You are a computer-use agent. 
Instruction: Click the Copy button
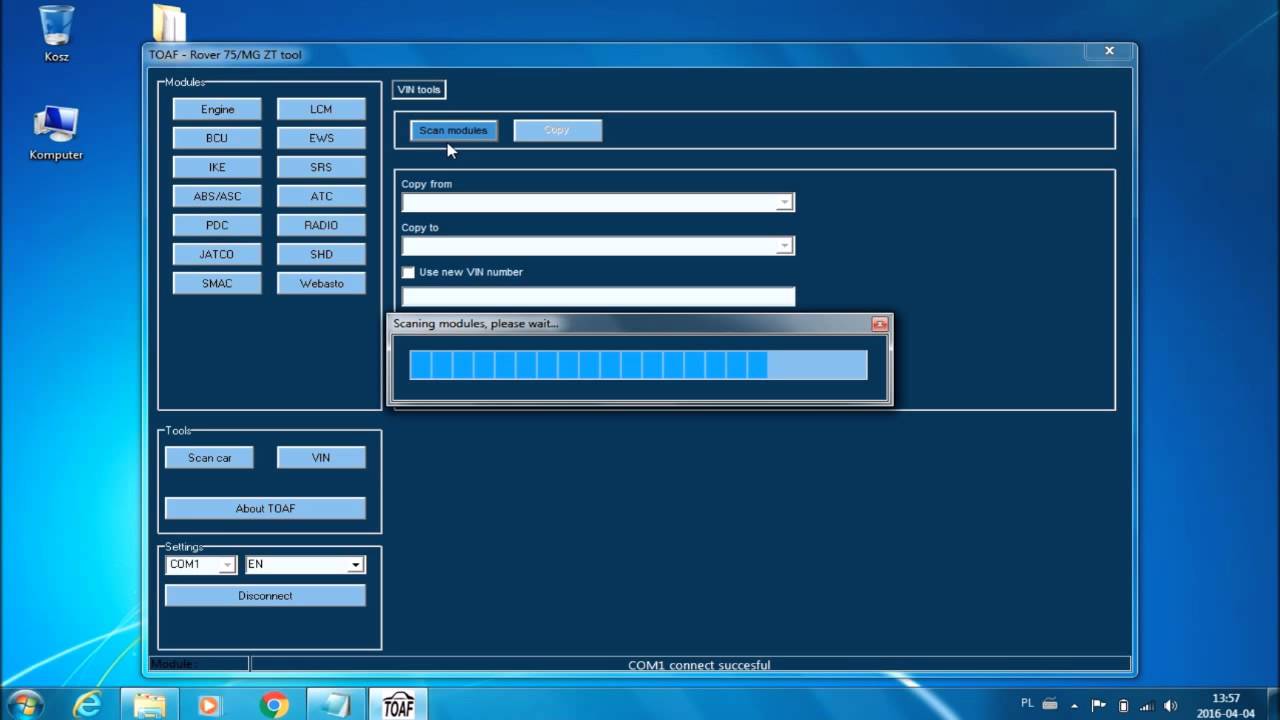(x=557, y=130)
